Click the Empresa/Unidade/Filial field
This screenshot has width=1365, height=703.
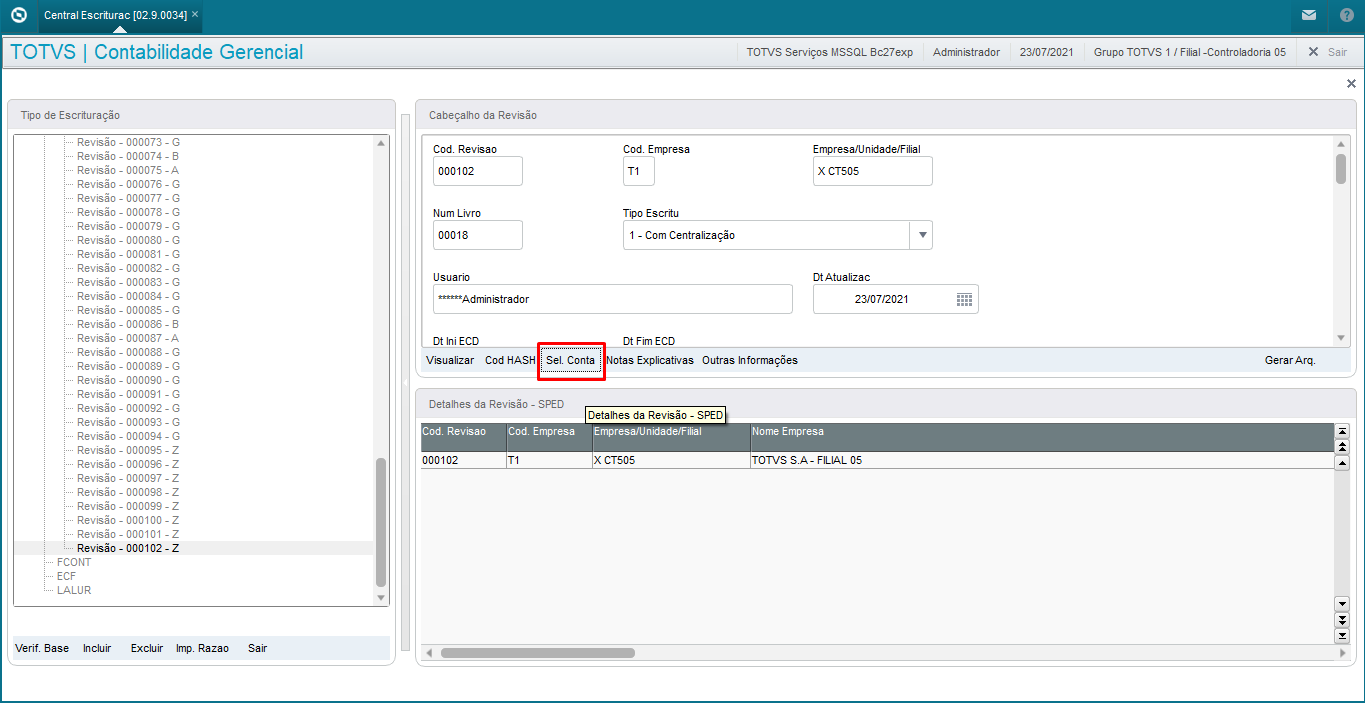click(x=873, y=171)
